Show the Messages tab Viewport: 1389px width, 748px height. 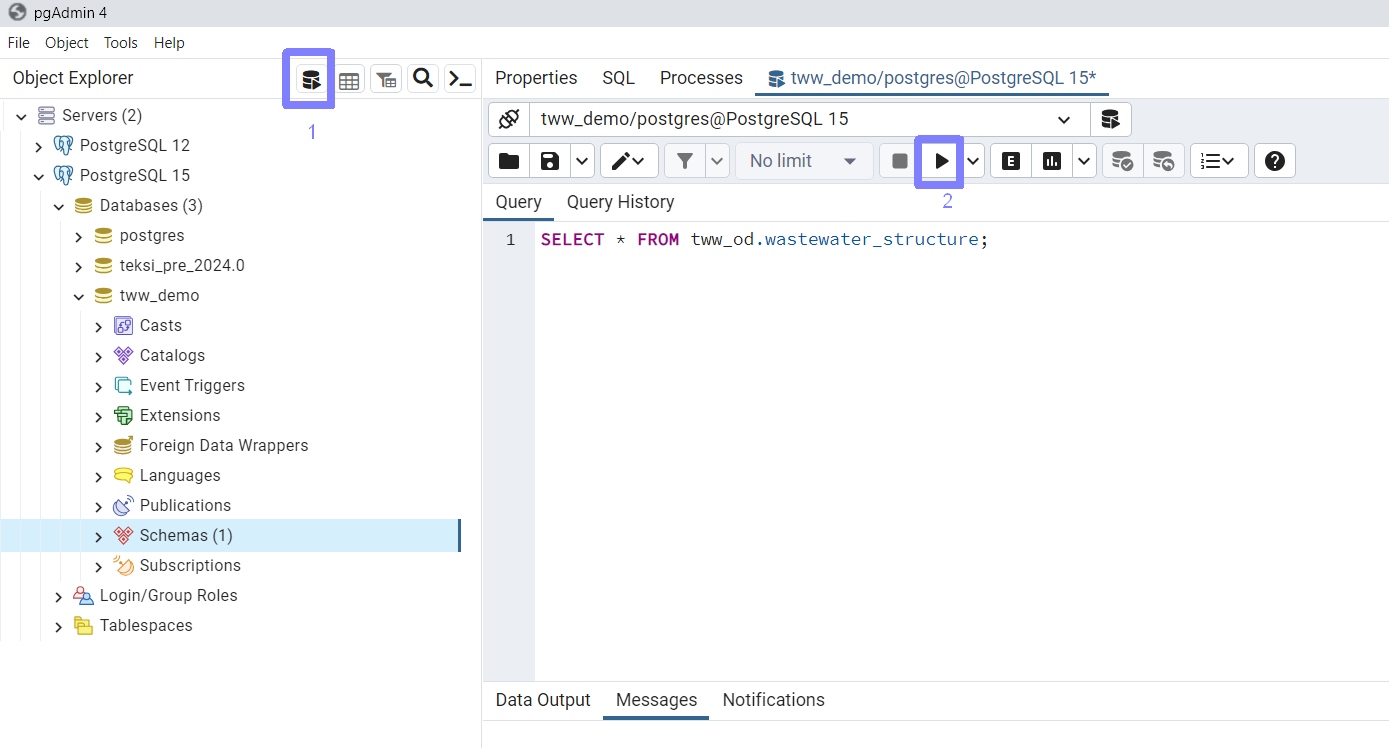coord(656,700)
